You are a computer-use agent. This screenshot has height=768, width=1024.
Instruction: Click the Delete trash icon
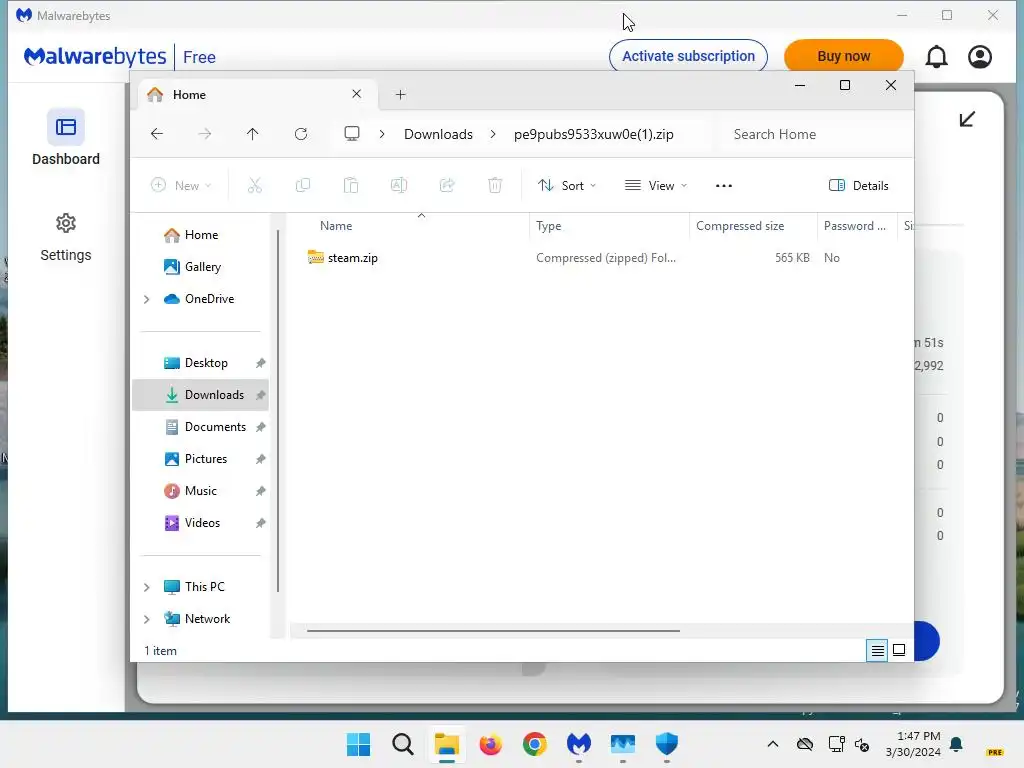495,185
